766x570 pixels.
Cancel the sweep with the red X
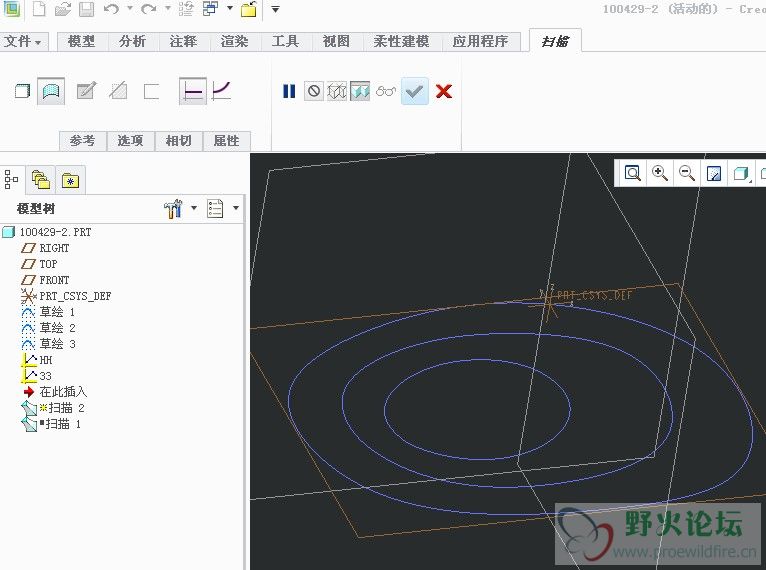pos(444,91)
